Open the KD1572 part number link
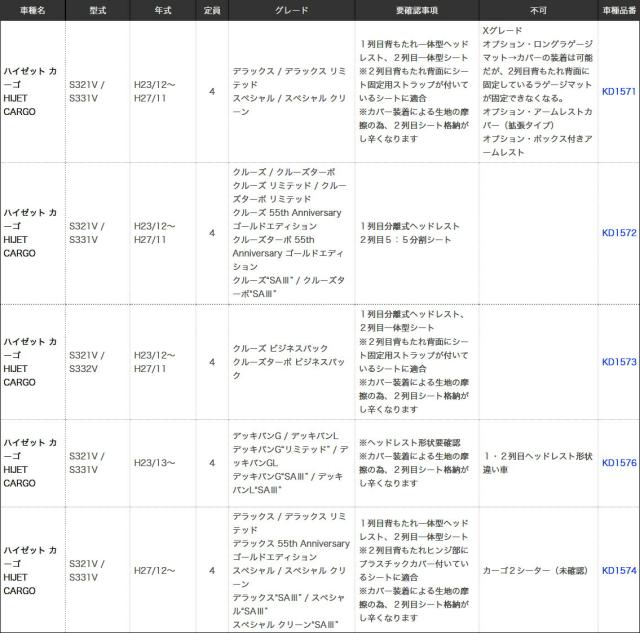 click(619, 233)
